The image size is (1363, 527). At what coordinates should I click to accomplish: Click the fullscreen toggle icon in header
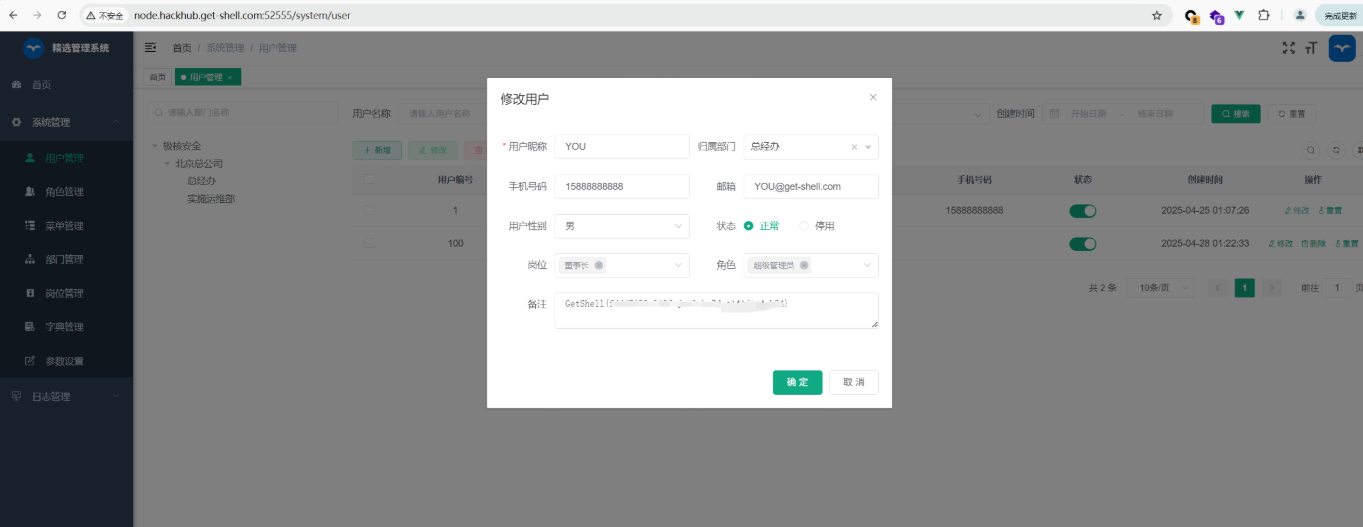pos(1288,48)
